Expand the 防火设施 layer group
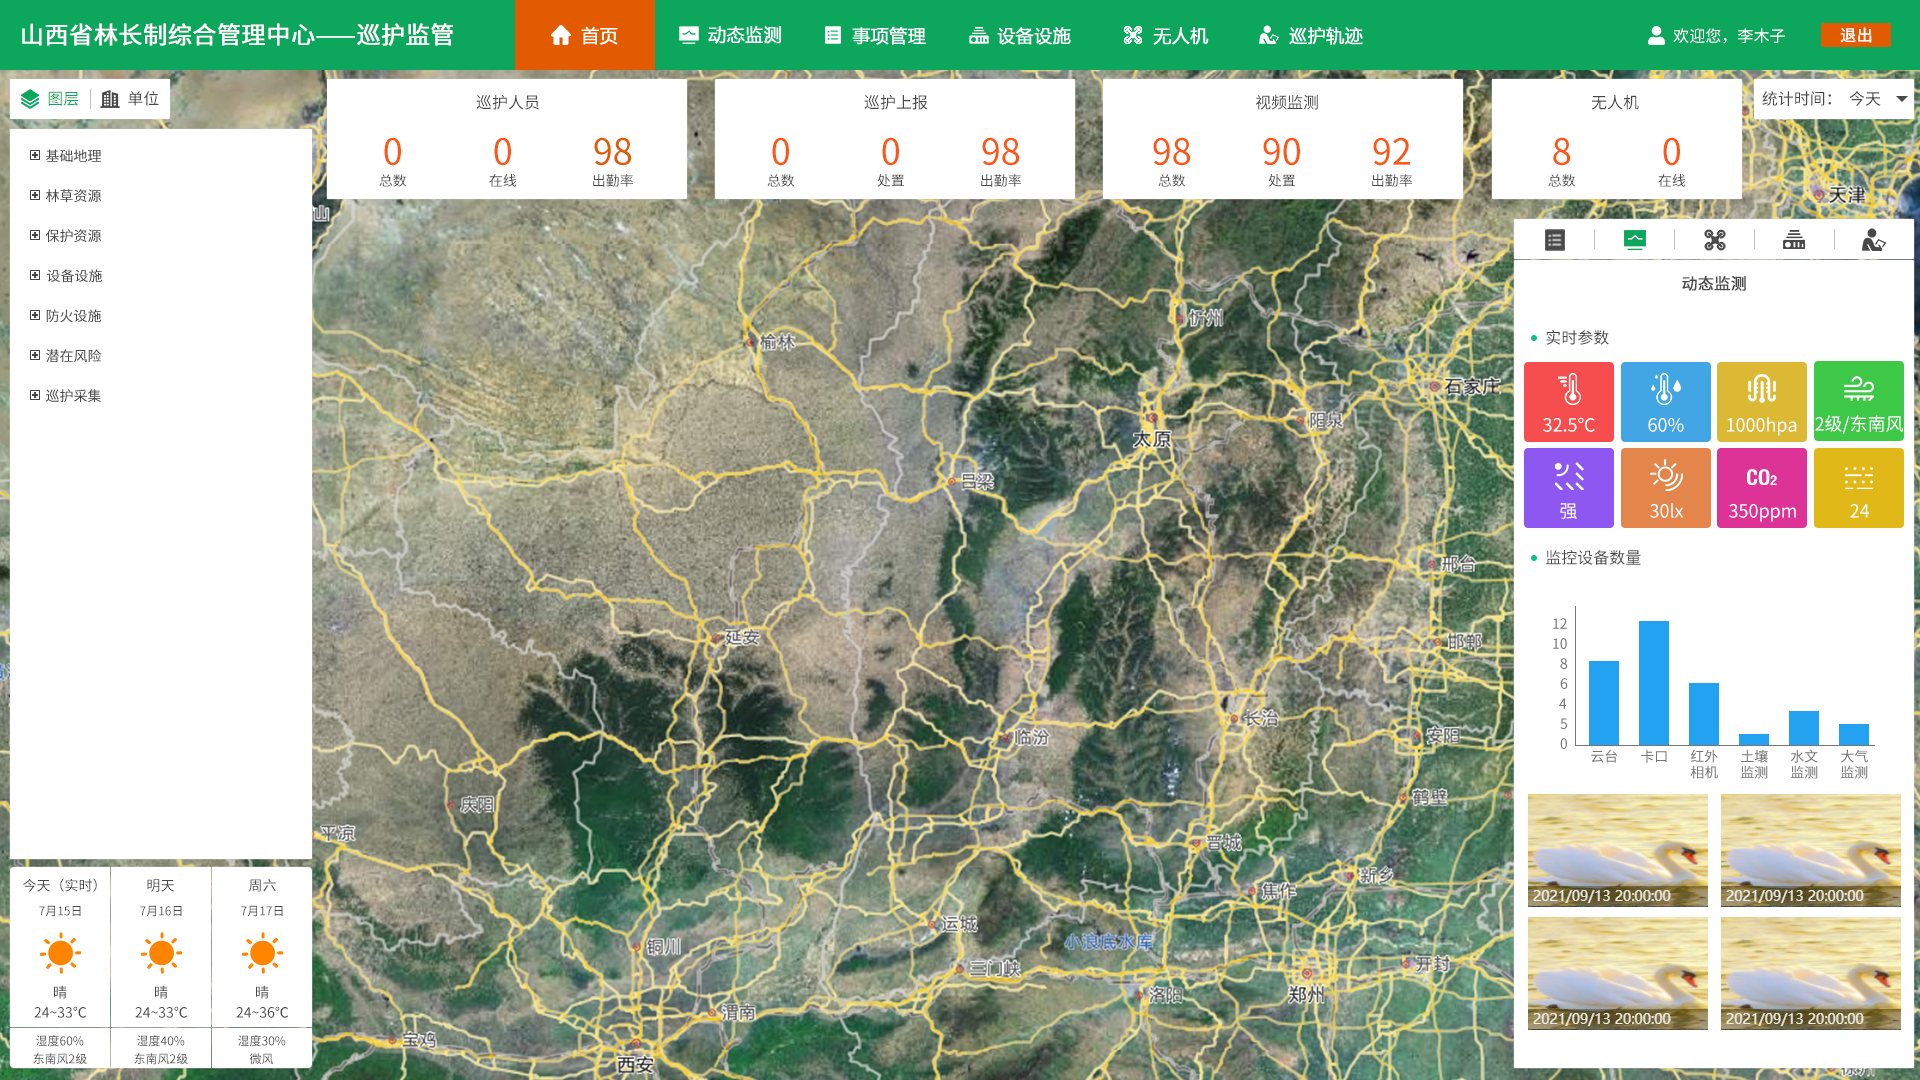The height and width of the screenshot is (1080, 1920). 35,316
